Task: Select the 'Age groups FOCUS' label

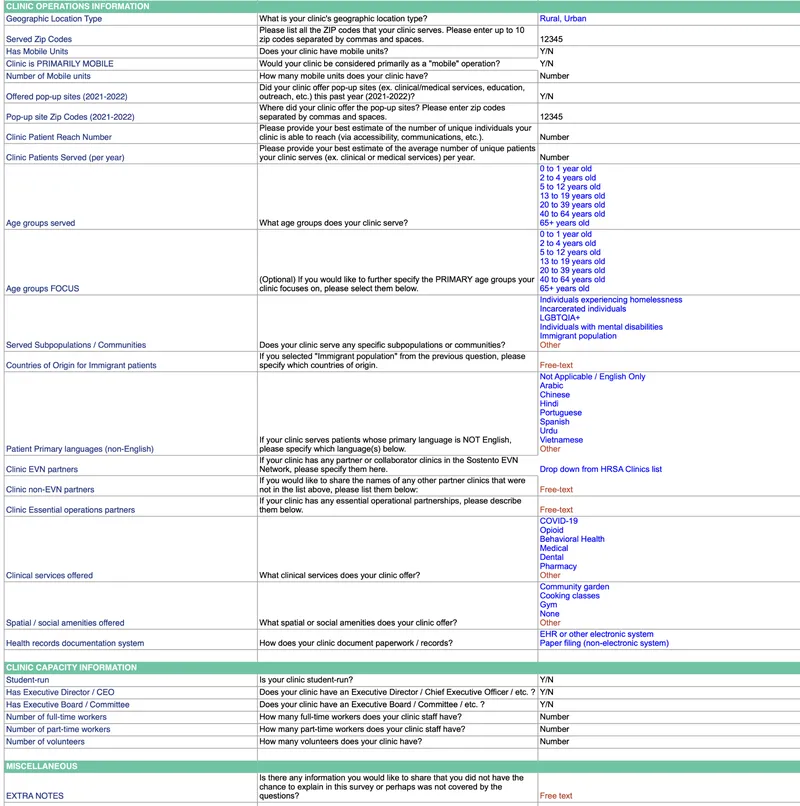Action: [x=43, y=288]
